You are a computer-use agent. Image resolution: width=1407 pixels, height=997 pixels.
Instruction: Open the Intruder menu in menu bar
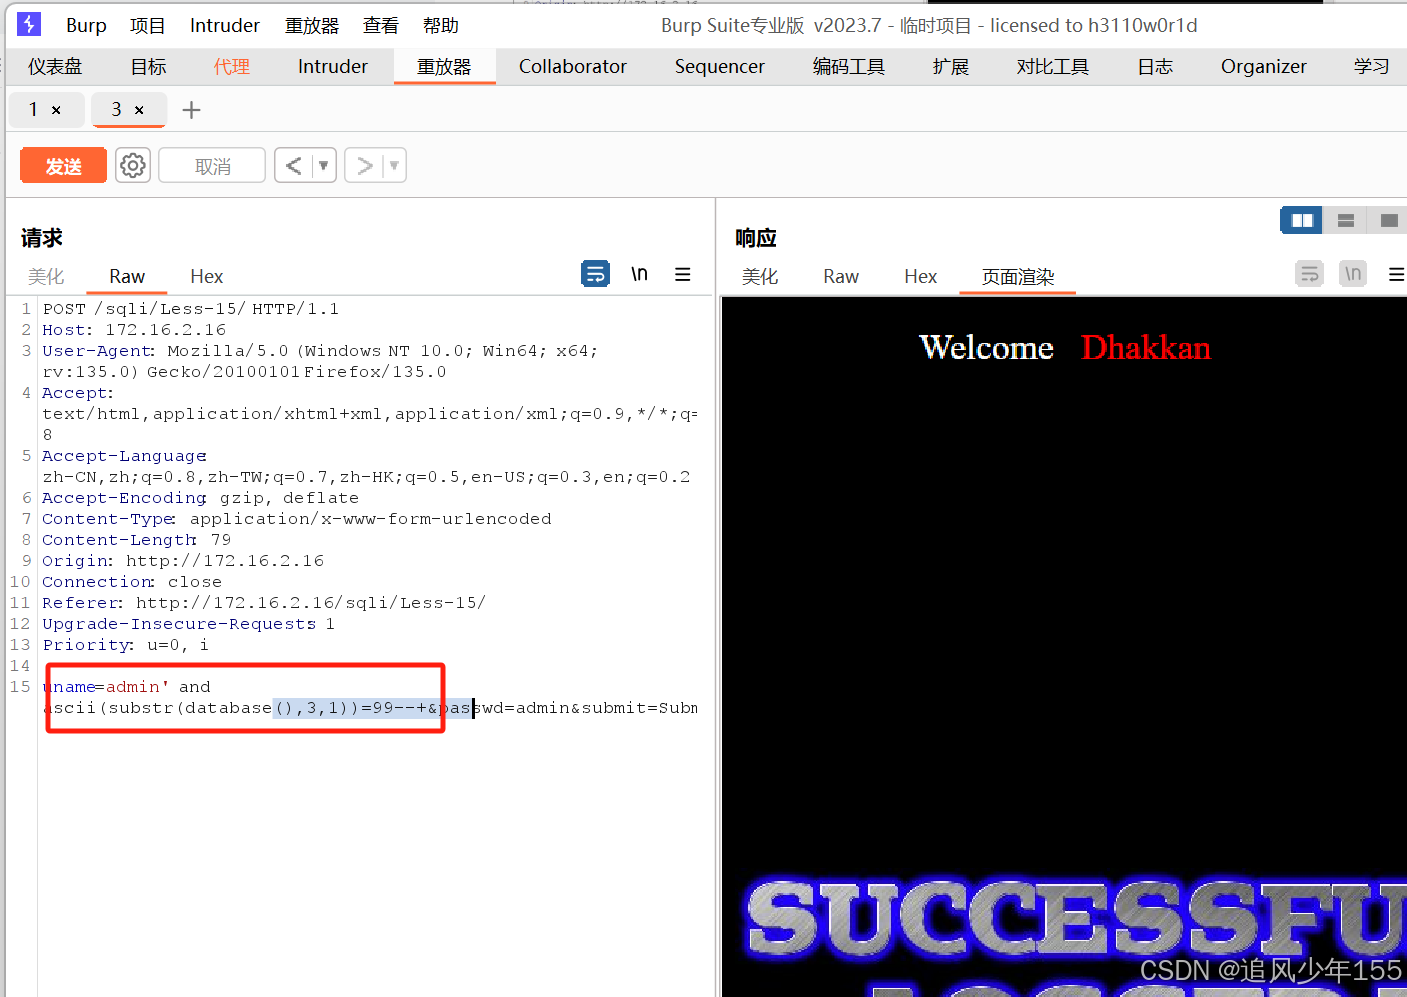pyautogui.click(x=225, y=25)
